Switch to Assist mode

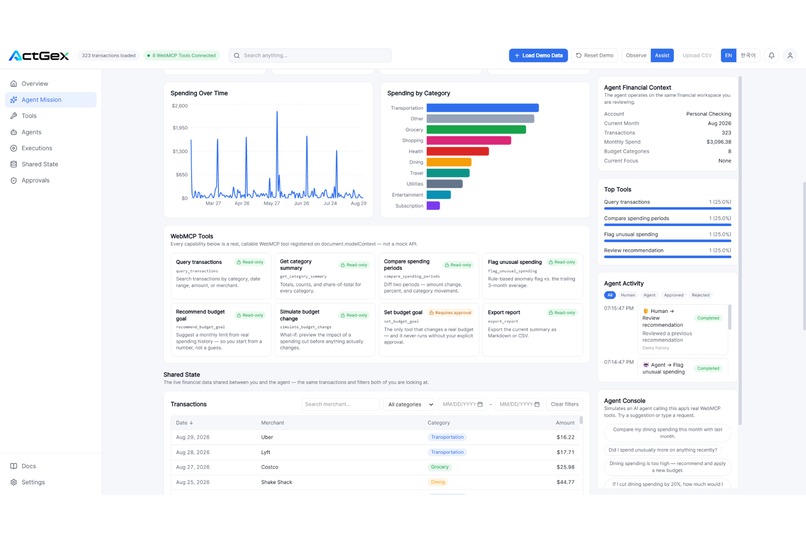pos(662,55)
